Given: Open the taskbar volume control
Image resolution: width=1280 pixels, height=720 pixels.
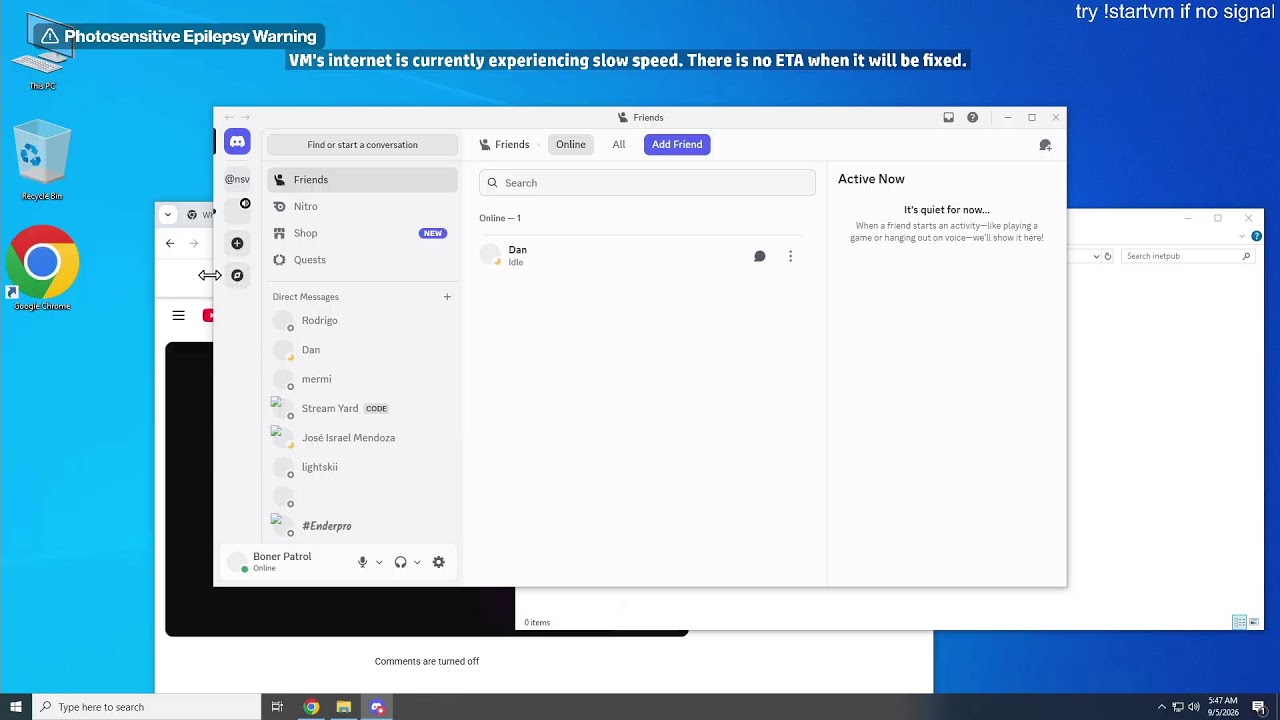Looking at the screenshot, I should (x=1193, y=707).
